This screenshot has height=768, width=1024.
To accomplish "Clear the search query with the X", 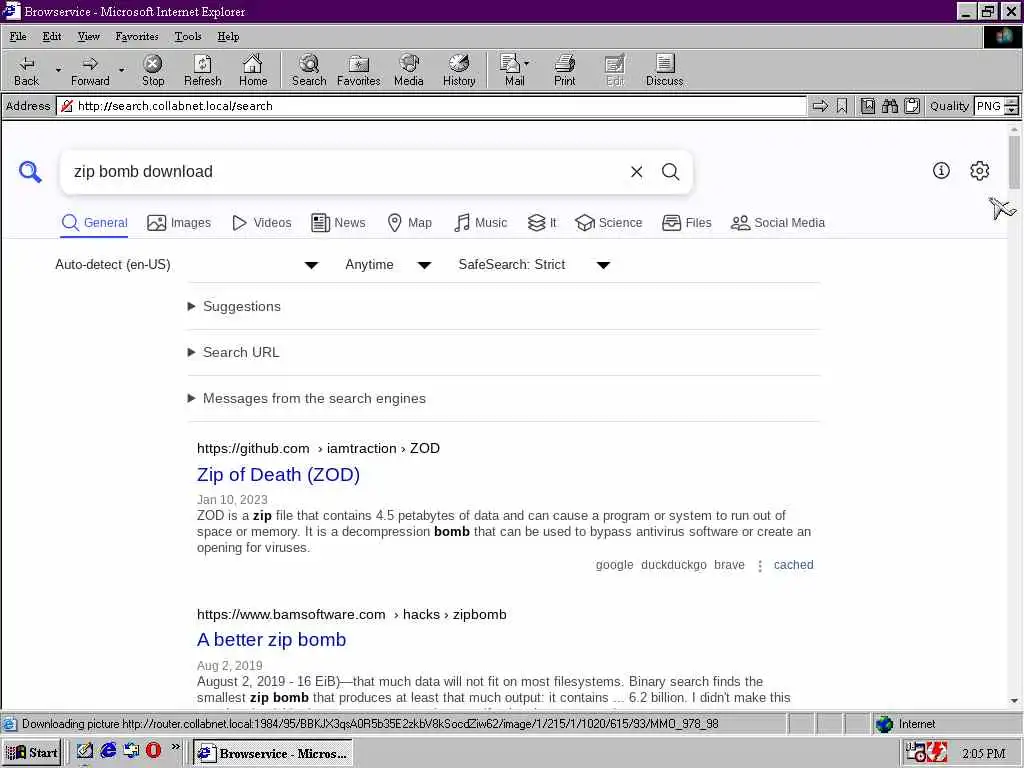I will (x=637, y=172).
